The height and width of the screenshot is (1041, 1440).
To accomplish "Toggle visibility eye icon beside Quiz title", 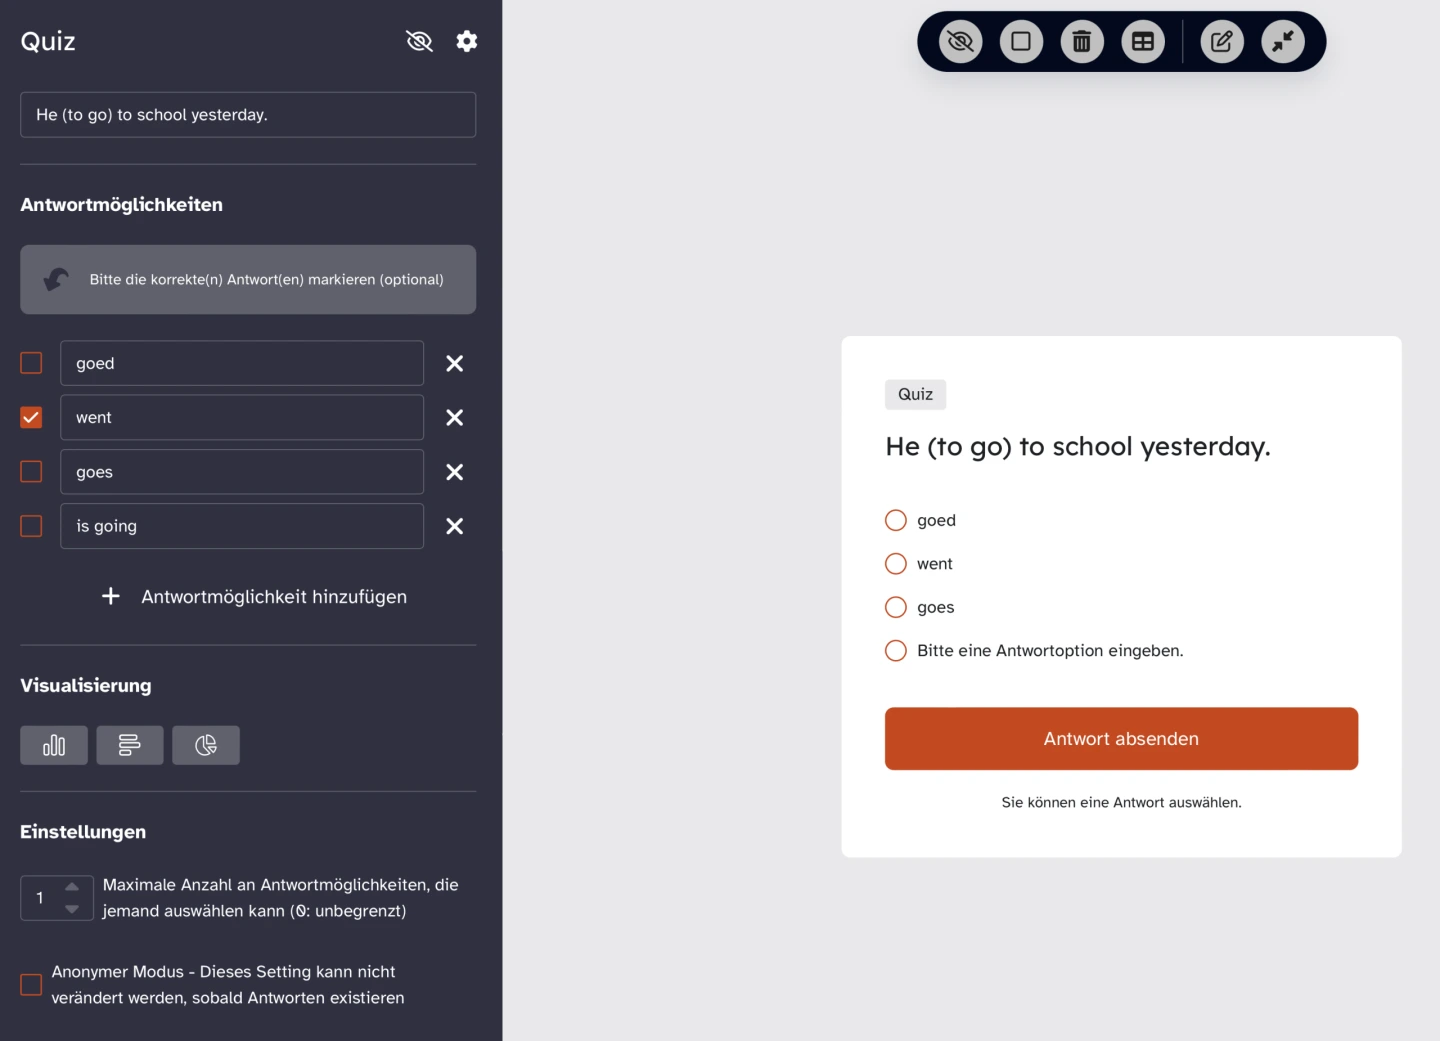I will click(419, 41).
